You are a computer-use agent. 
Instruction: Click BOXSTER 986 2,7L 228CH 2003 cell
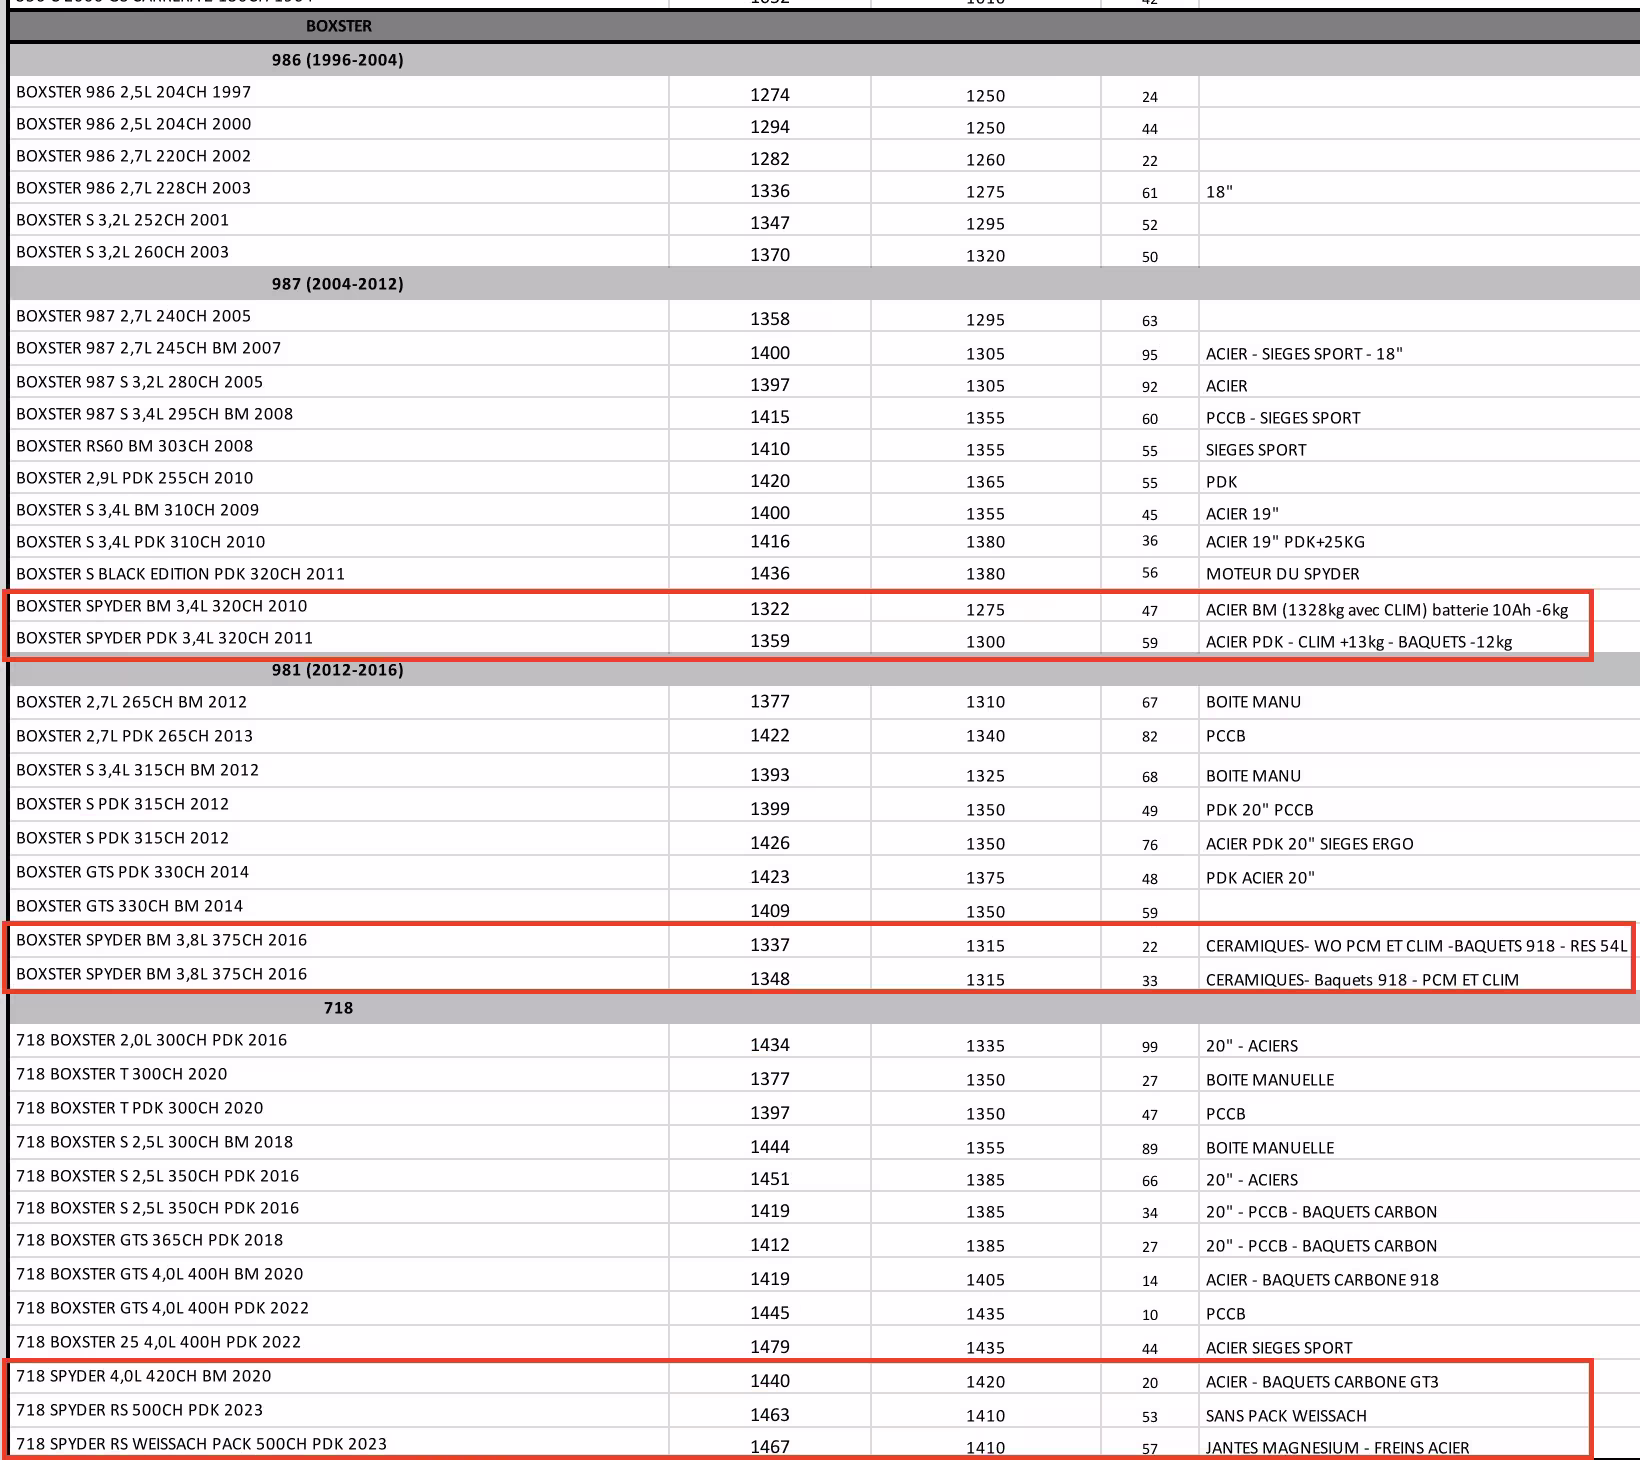coord(338,188)
